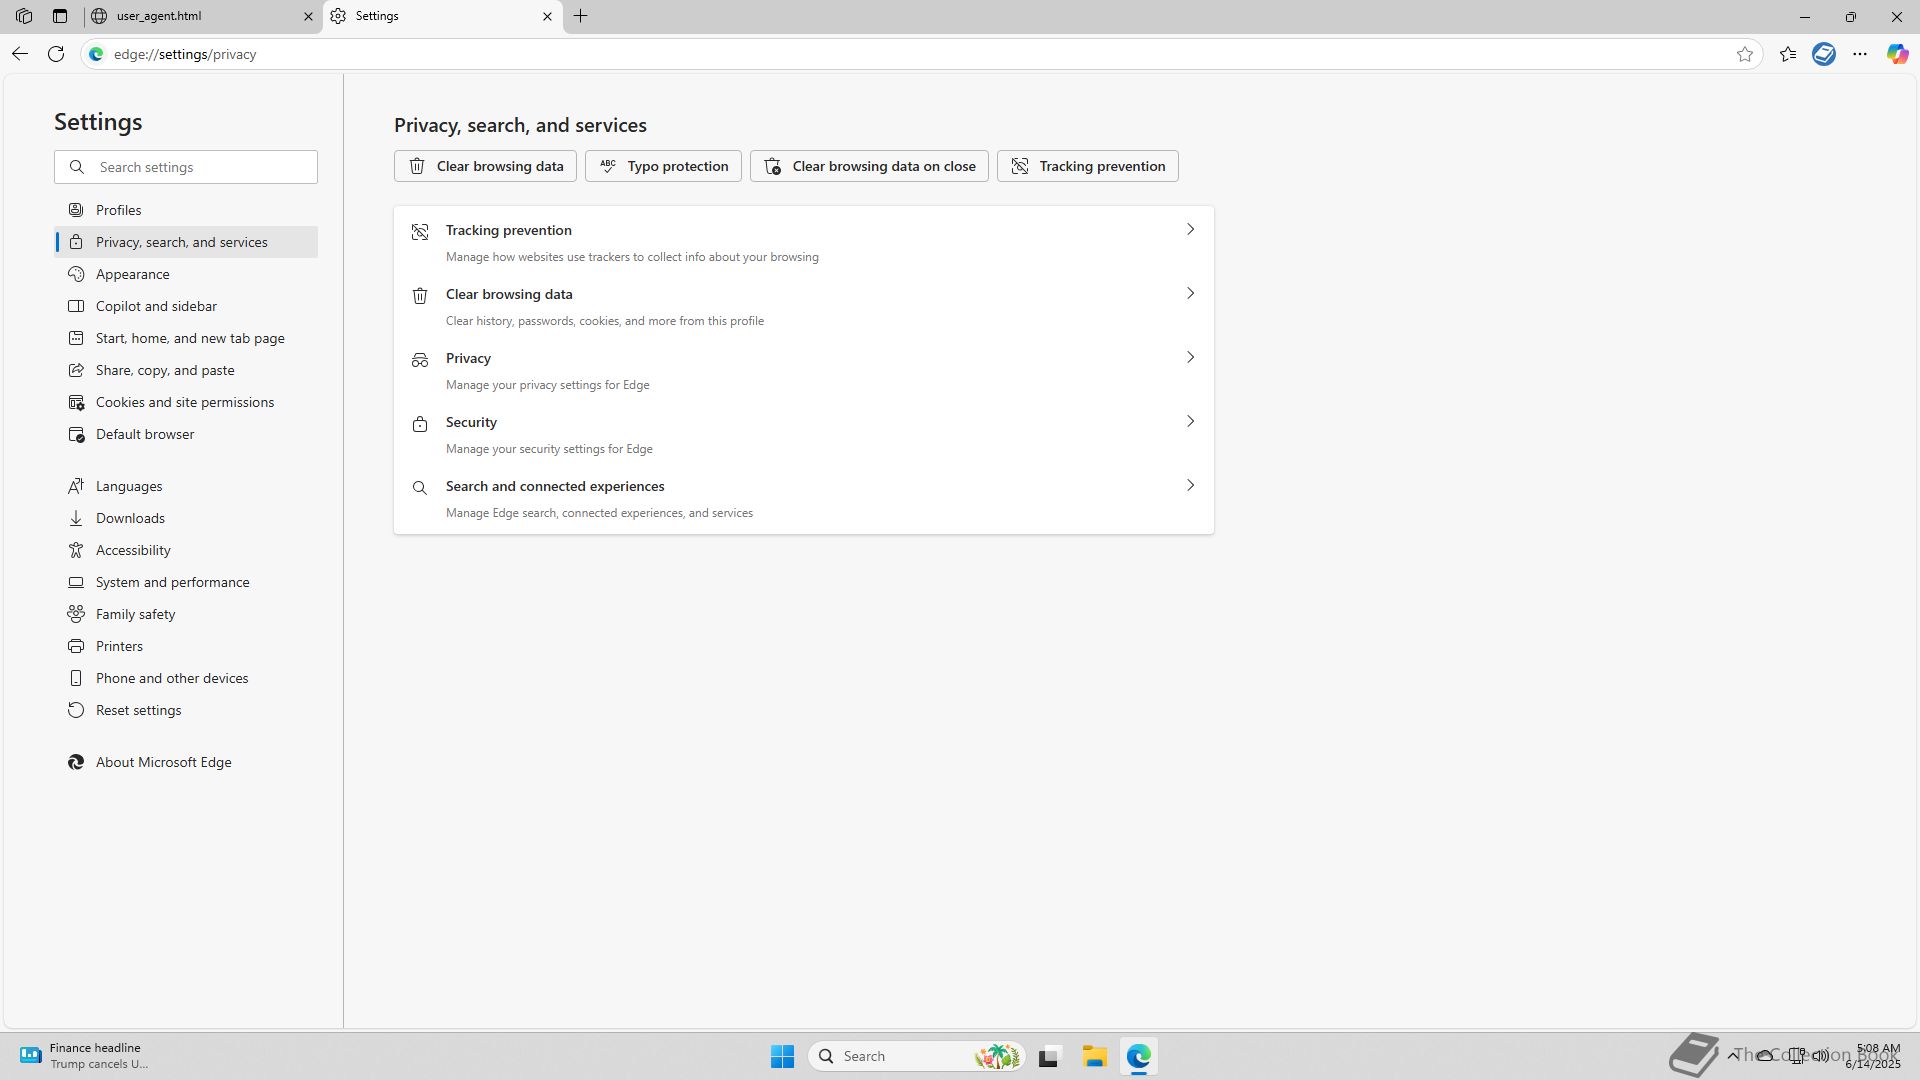This screenshot has height=1080, width=1920.
Task: Click the Typo protection button
Action: 663,166
